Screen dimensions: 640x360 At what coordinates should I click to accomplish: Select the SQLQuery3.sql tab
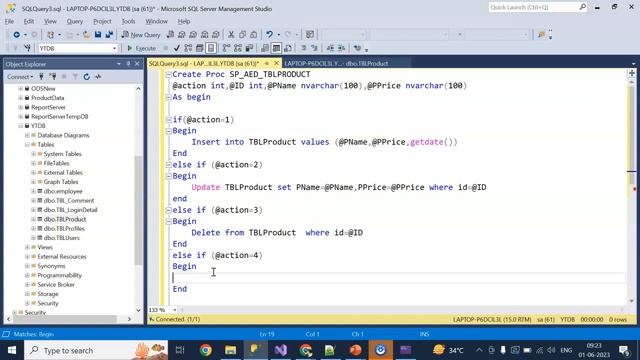[x=204, y=63]
